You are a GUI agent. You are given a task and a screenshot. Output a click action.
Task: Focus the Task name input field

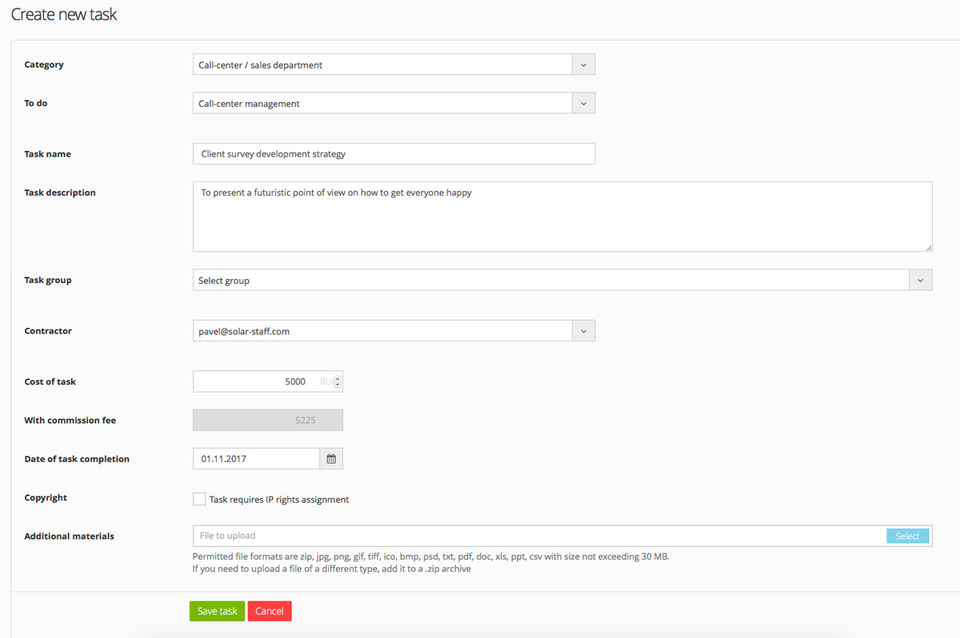coord(394,154)
